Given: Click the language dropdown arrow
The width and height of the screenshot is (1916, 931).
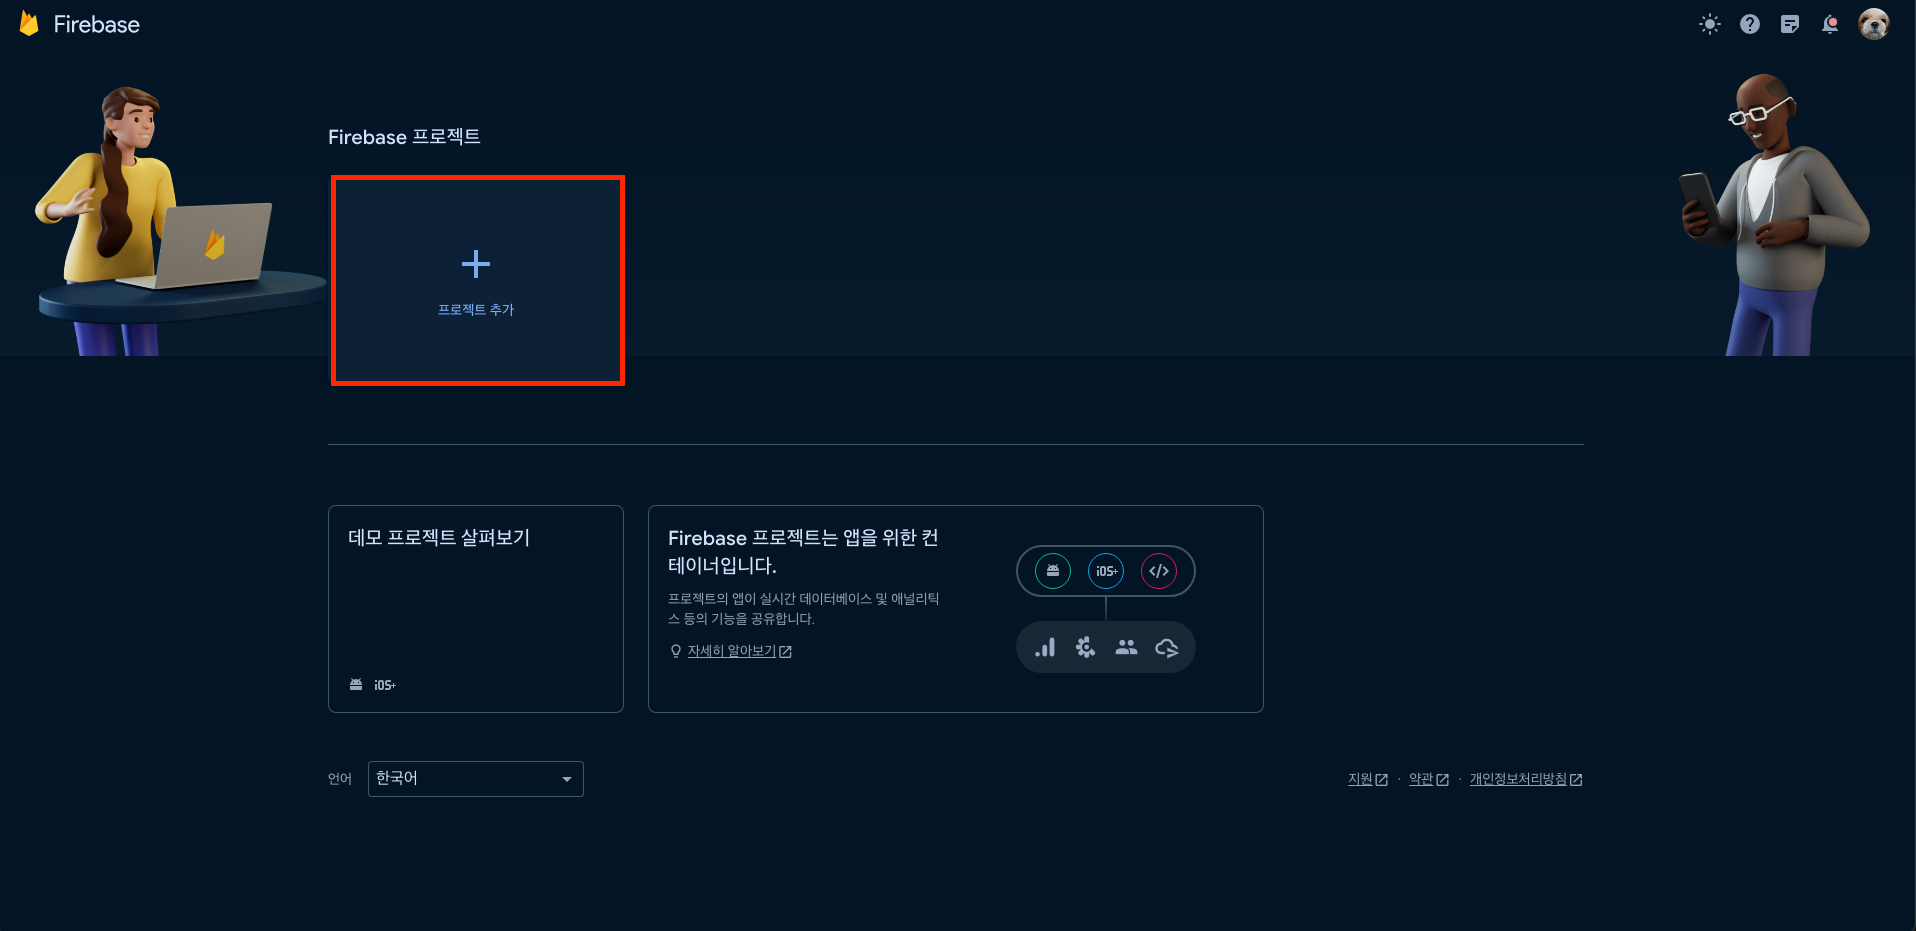Looking at the screenshot, I should pyautogui.click(x=567, y=779).
